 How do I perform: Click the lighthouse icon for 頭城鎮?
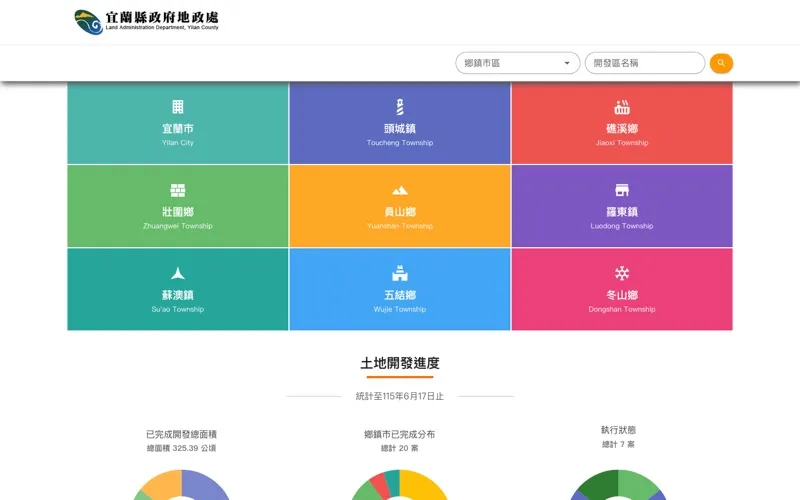(400, 107)
